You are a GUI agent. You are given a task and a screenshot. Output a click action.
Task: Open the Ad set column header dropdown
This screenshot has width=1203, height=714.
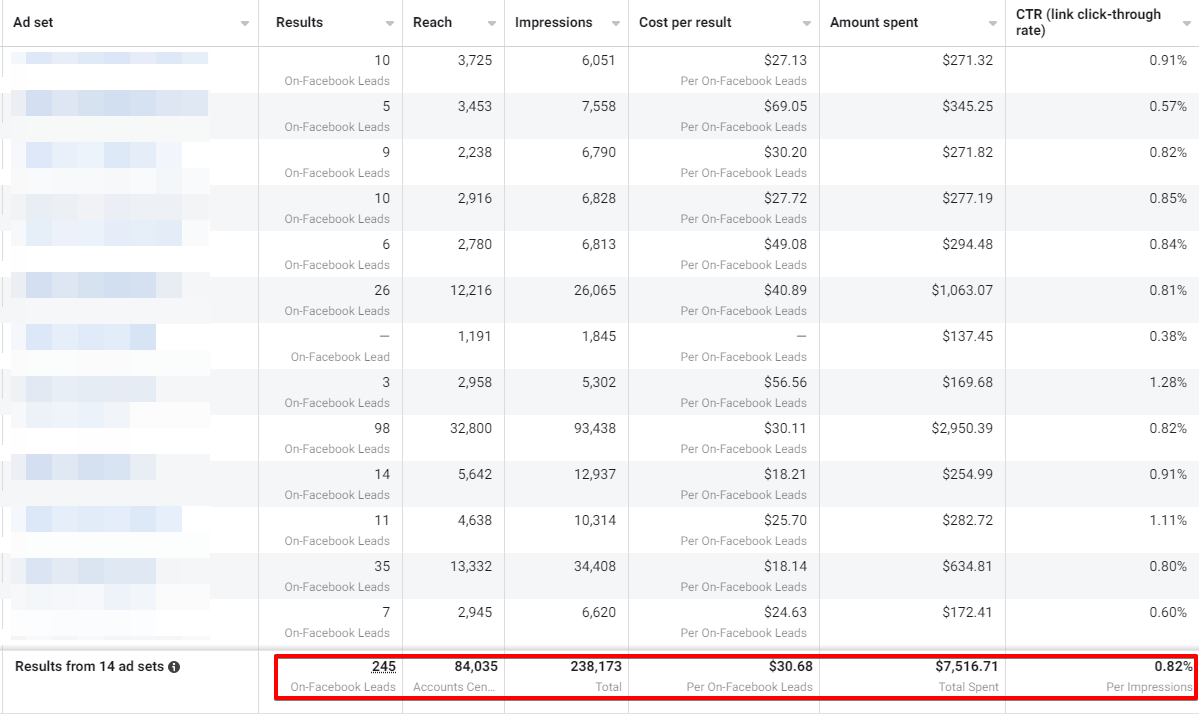243,22
